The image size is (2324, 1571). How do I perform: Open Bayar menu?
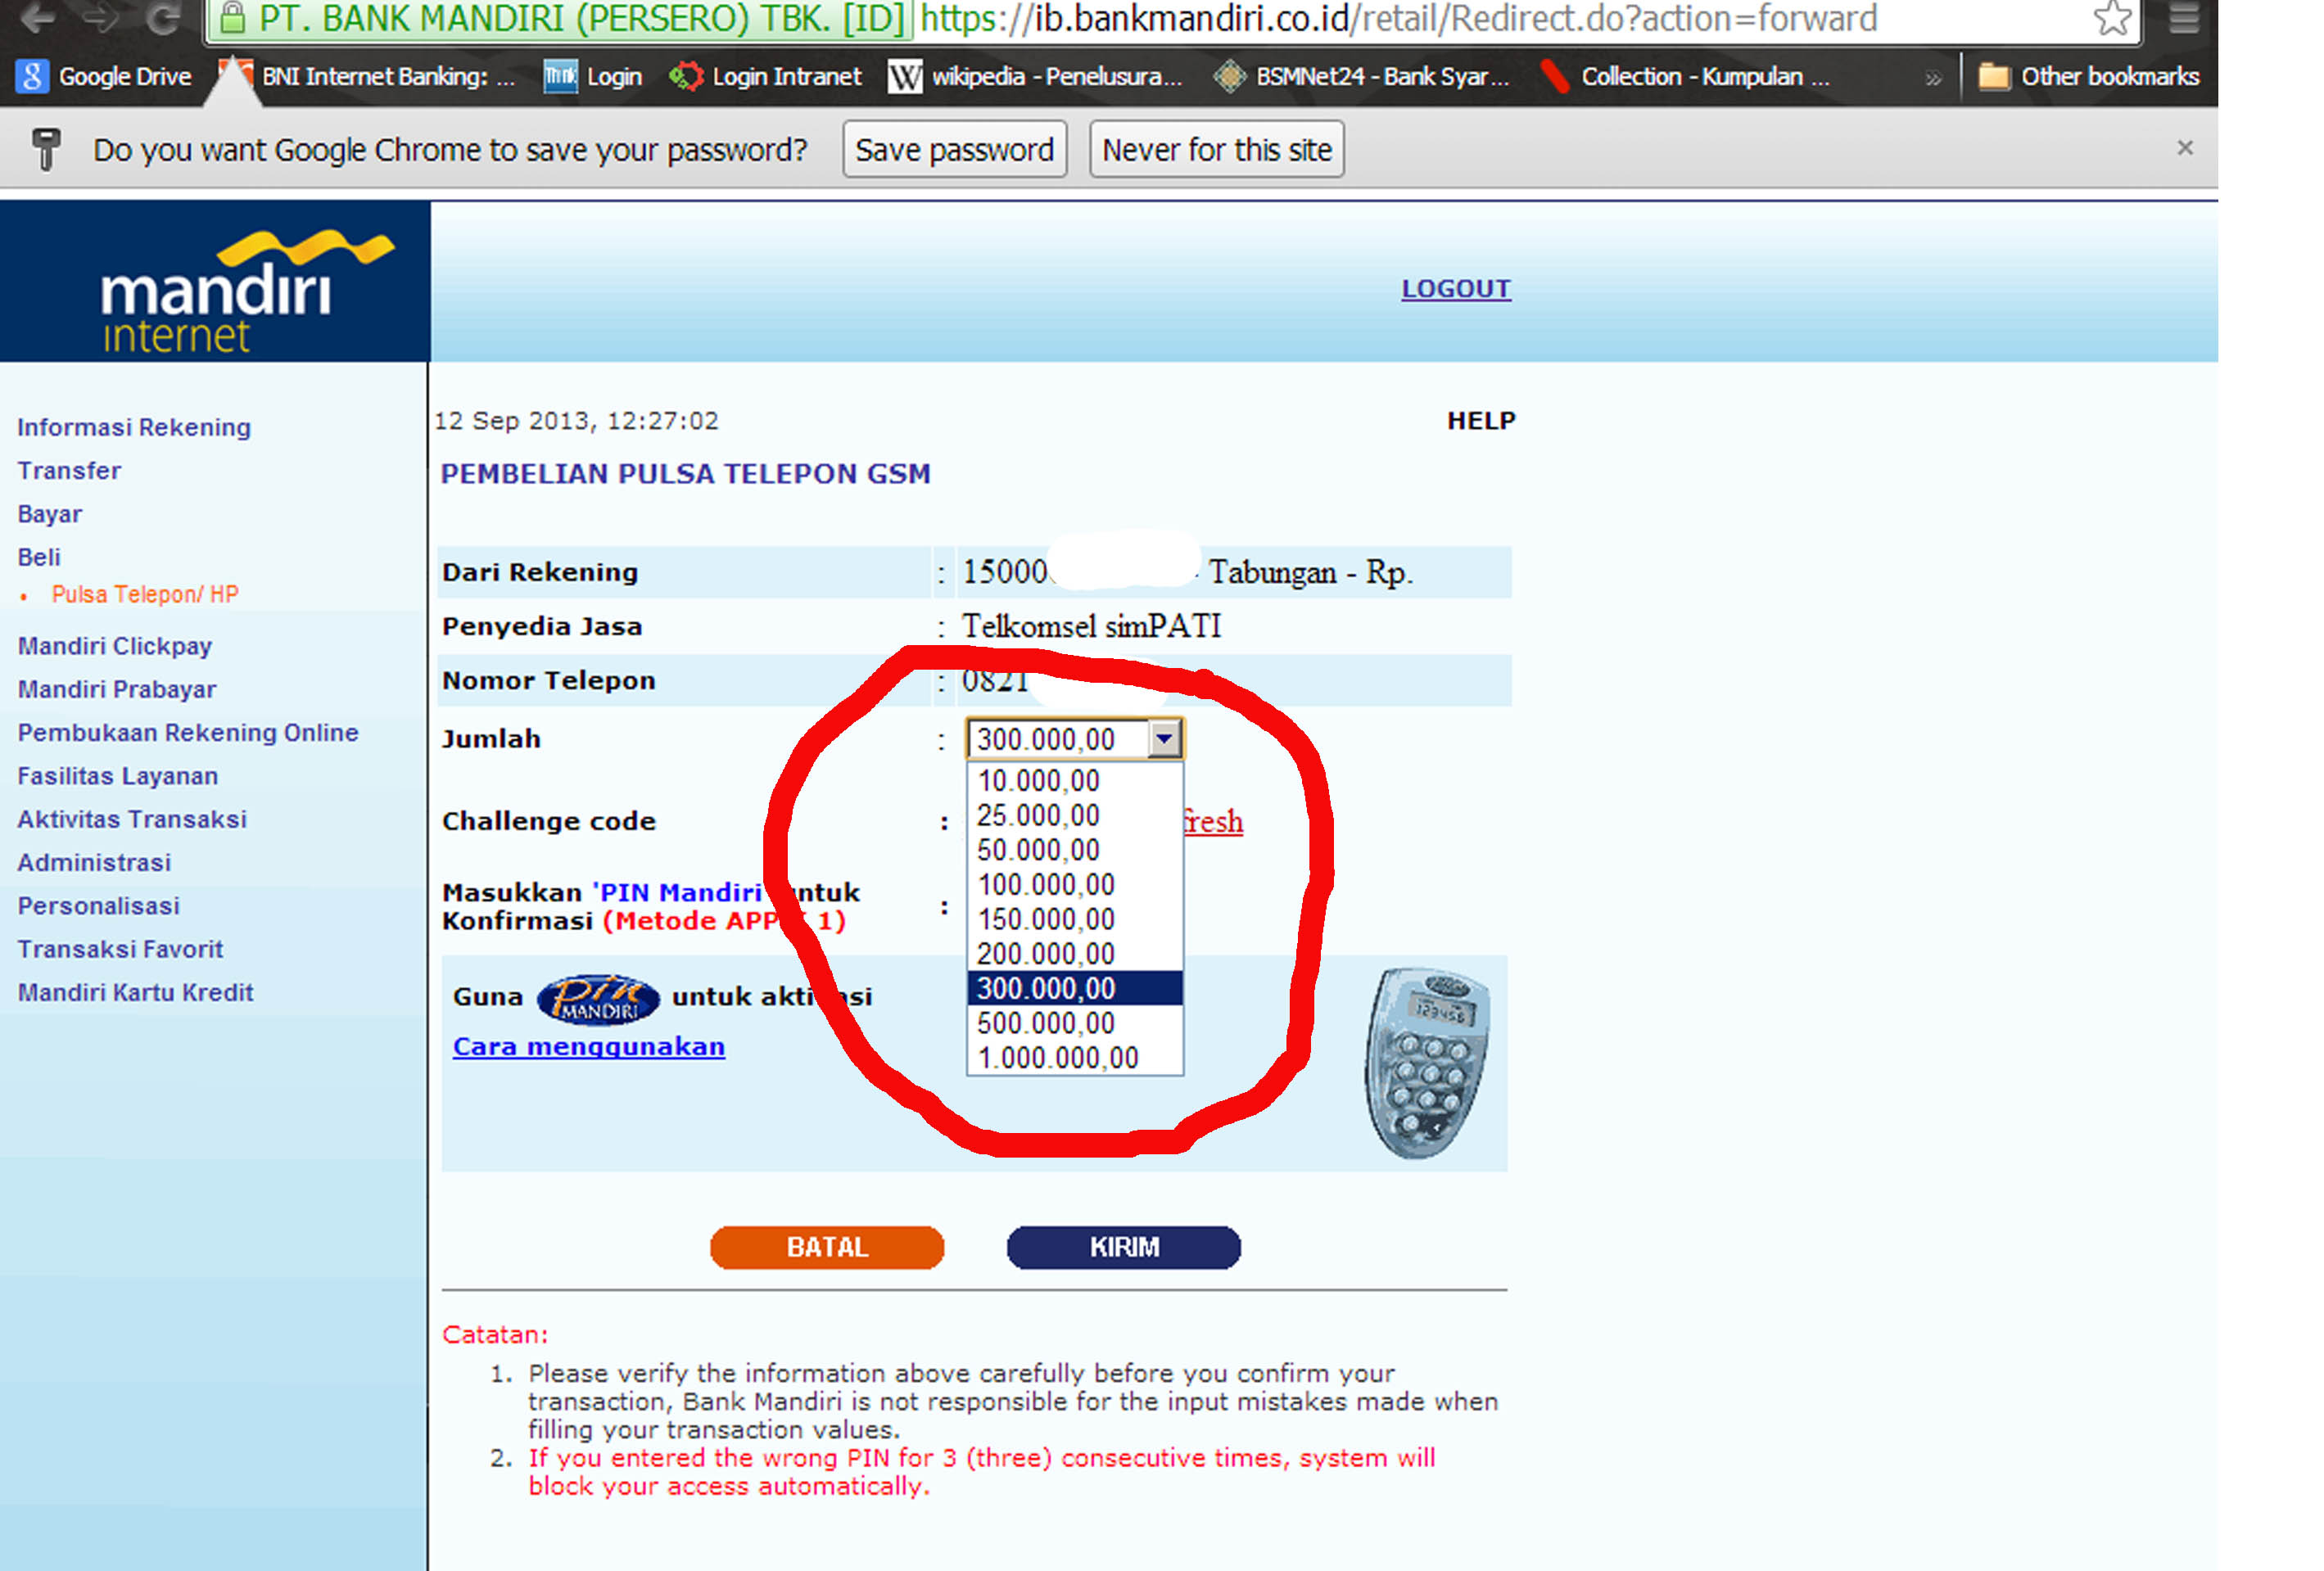[x=50, y=514]
